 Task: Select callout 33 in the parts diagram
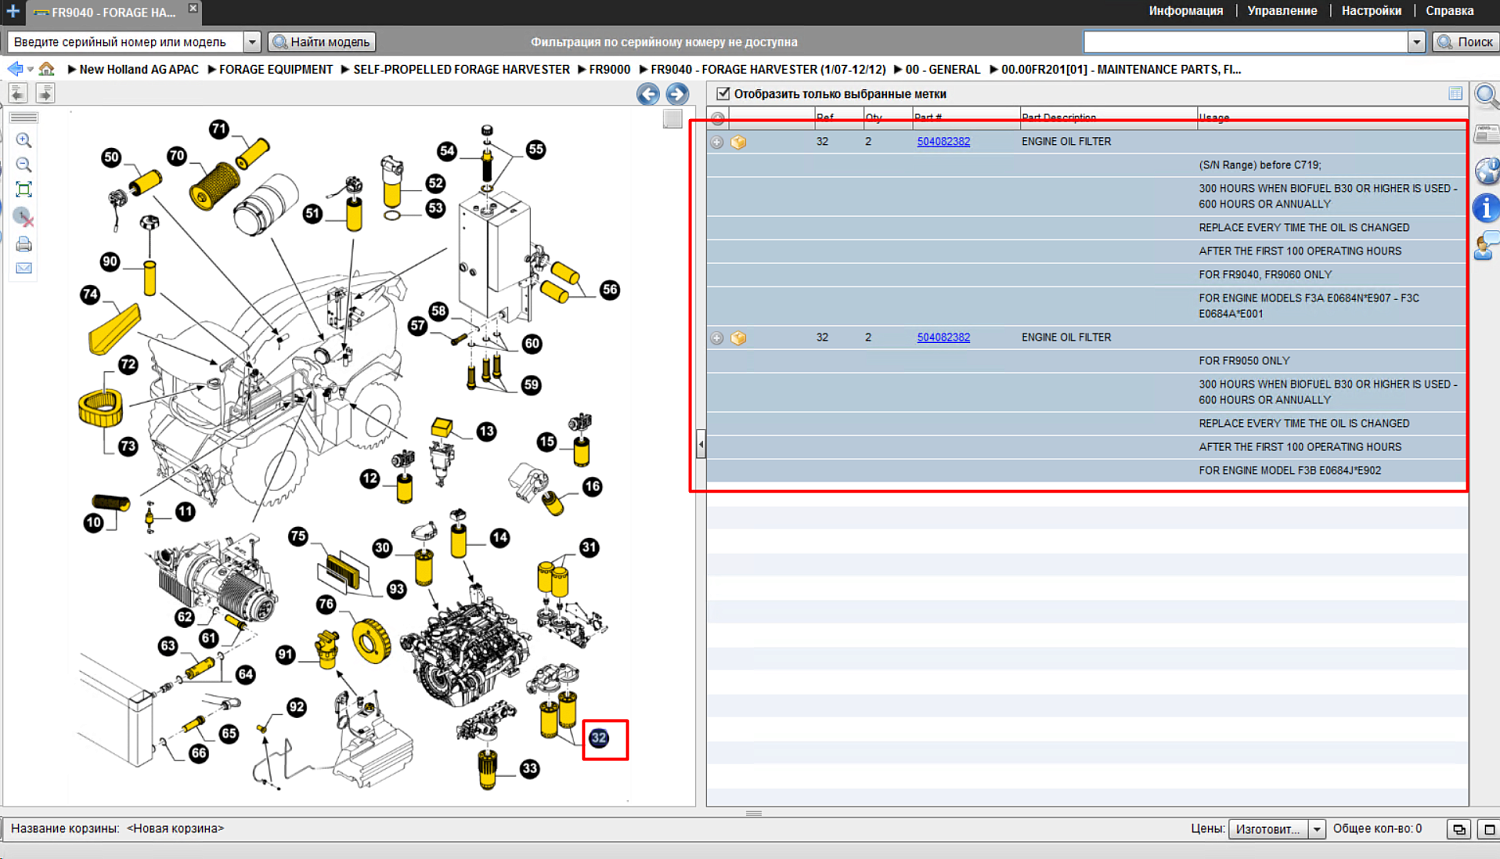coord(530,769)
